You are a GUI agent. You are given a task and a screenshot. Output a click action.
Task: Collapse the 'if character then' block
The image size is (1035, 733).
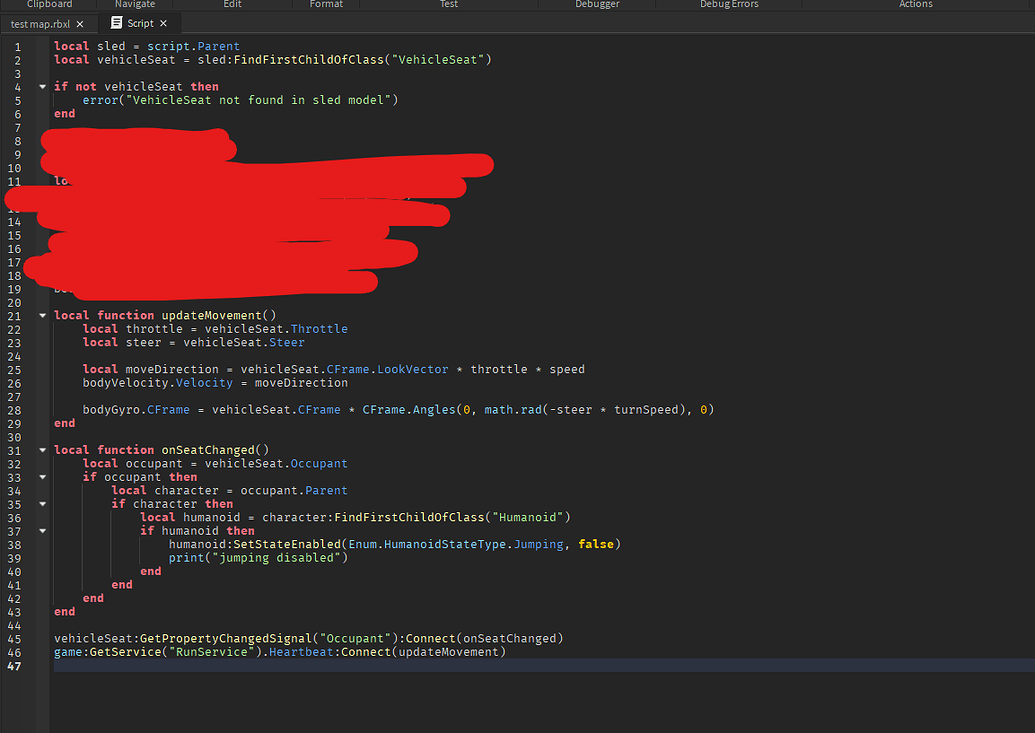click(43, 504)
